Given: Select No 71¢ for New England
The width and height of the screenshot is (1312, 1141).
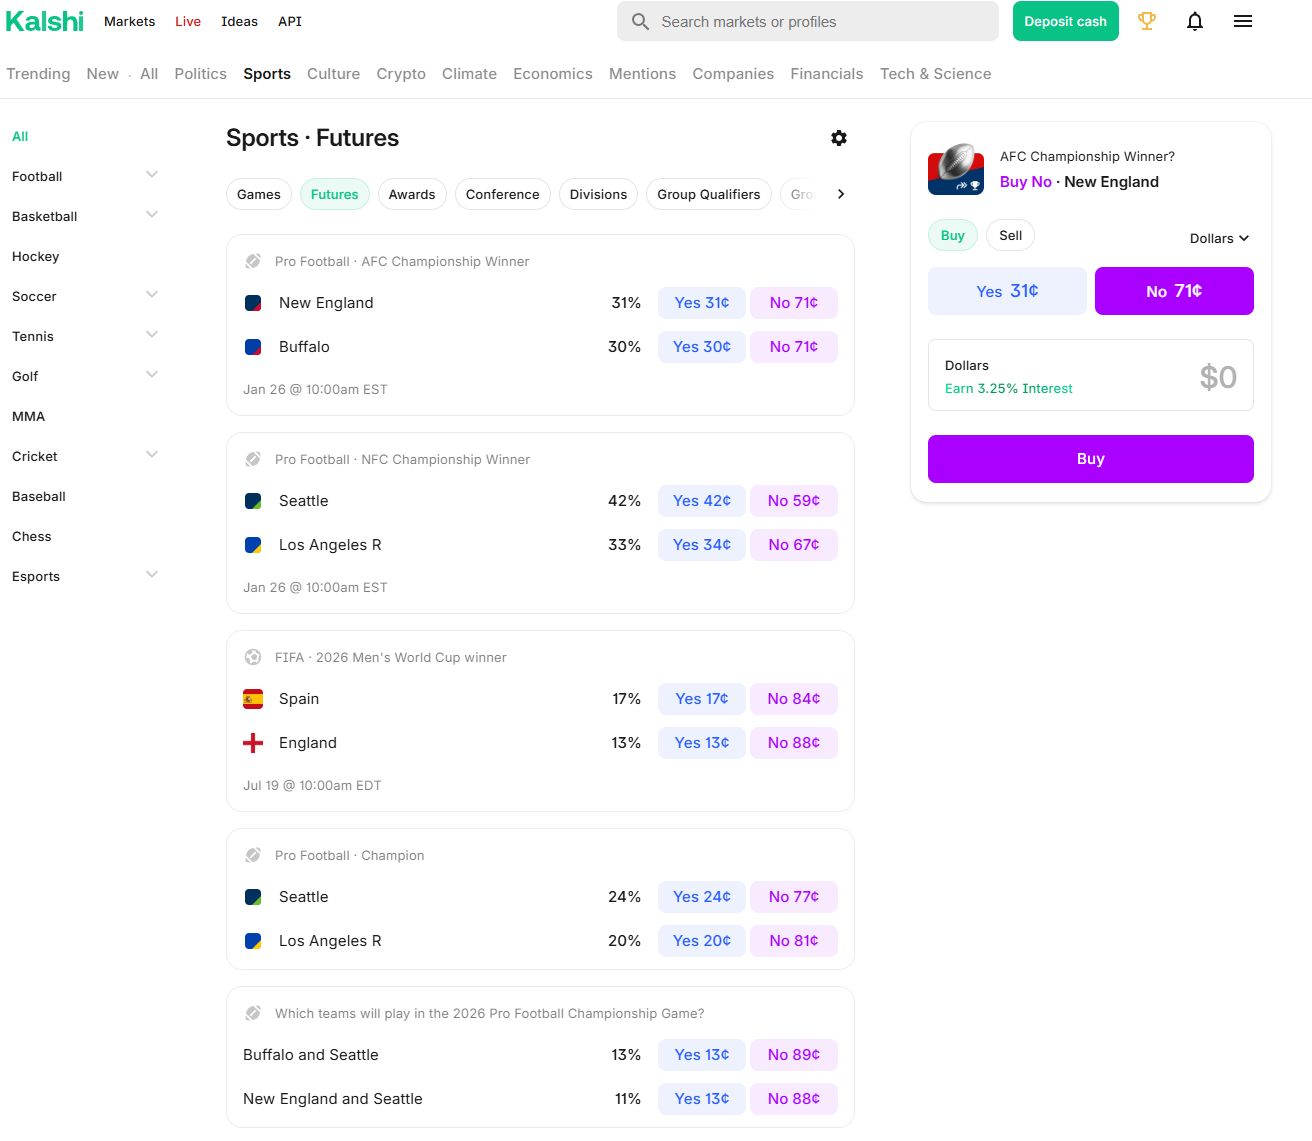Looking at the screenshot, I should click(x=793, y=302).
